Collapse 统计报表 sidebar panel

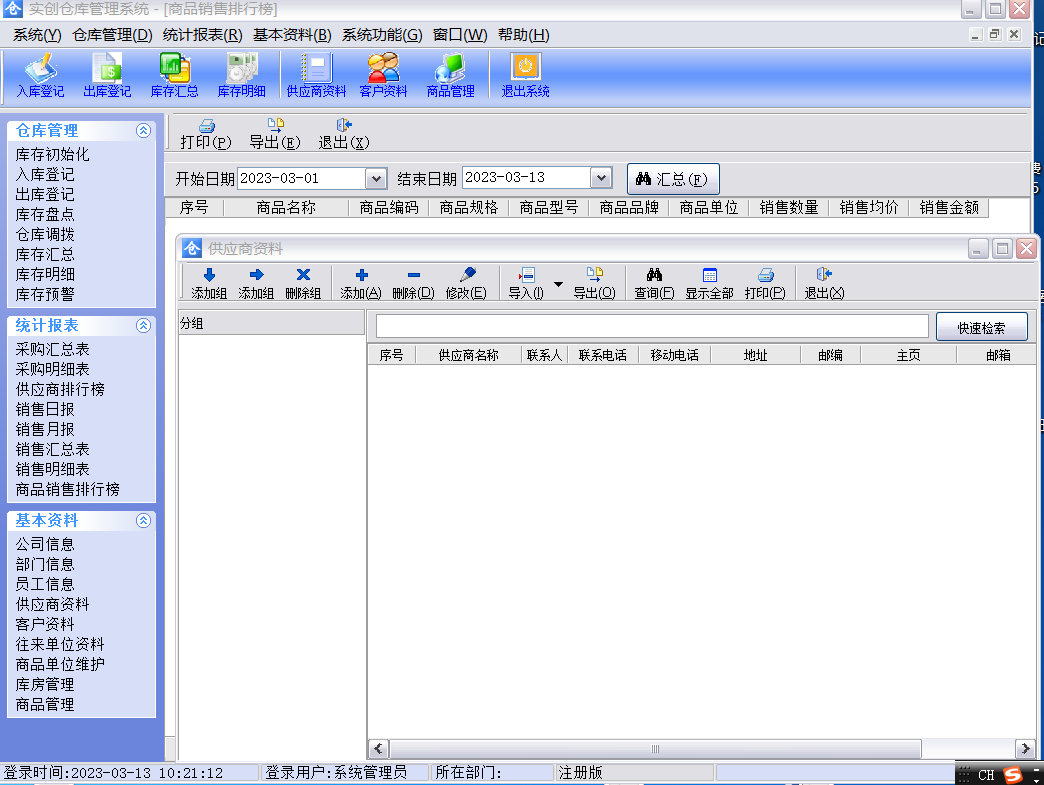[x=143, y=326]
